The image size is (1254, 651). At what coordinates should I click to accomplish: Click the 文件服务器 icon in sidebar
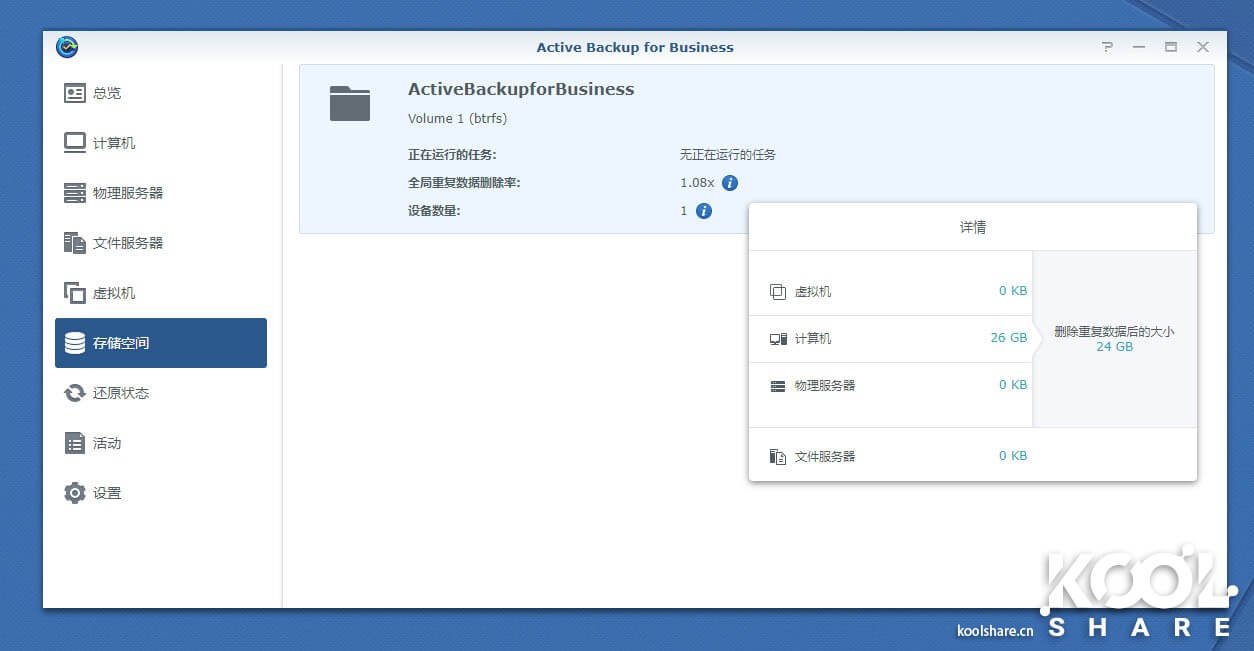(x=75, y=243)
